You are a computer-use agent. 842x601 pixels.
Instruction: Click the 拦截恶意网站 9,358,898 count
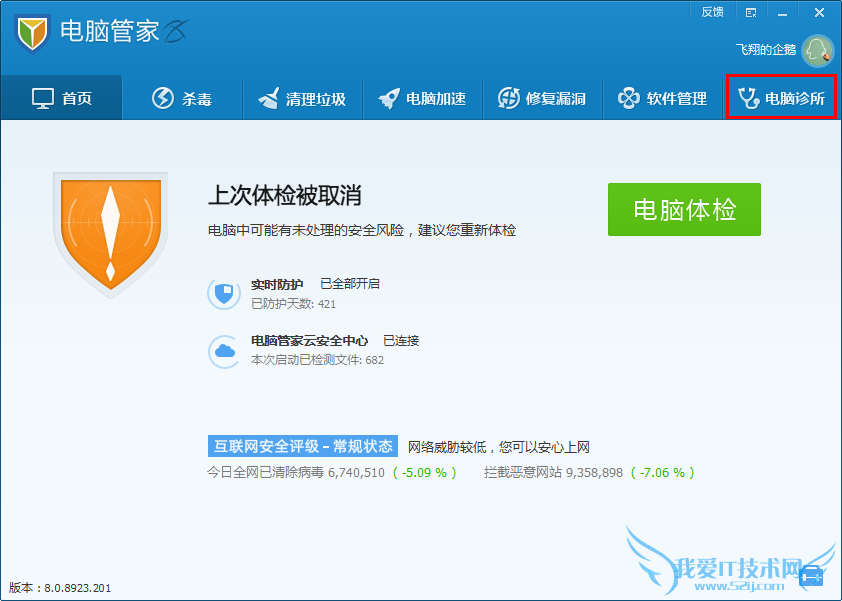pyautogui.click(x=553, y=473)
